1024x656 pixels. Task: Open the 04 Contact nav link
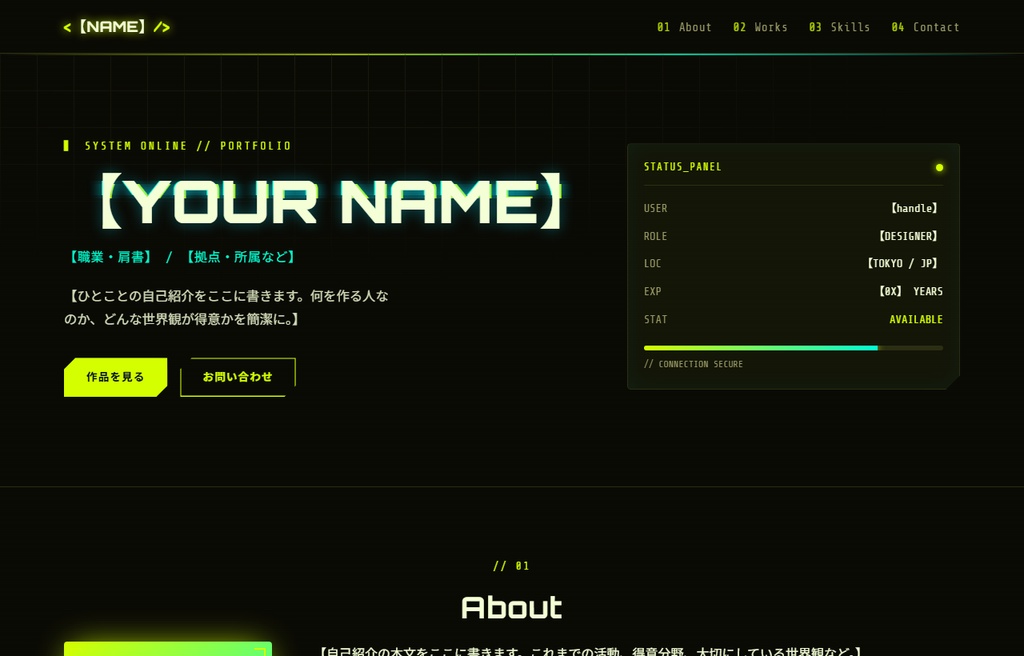(x=925, y=27)
